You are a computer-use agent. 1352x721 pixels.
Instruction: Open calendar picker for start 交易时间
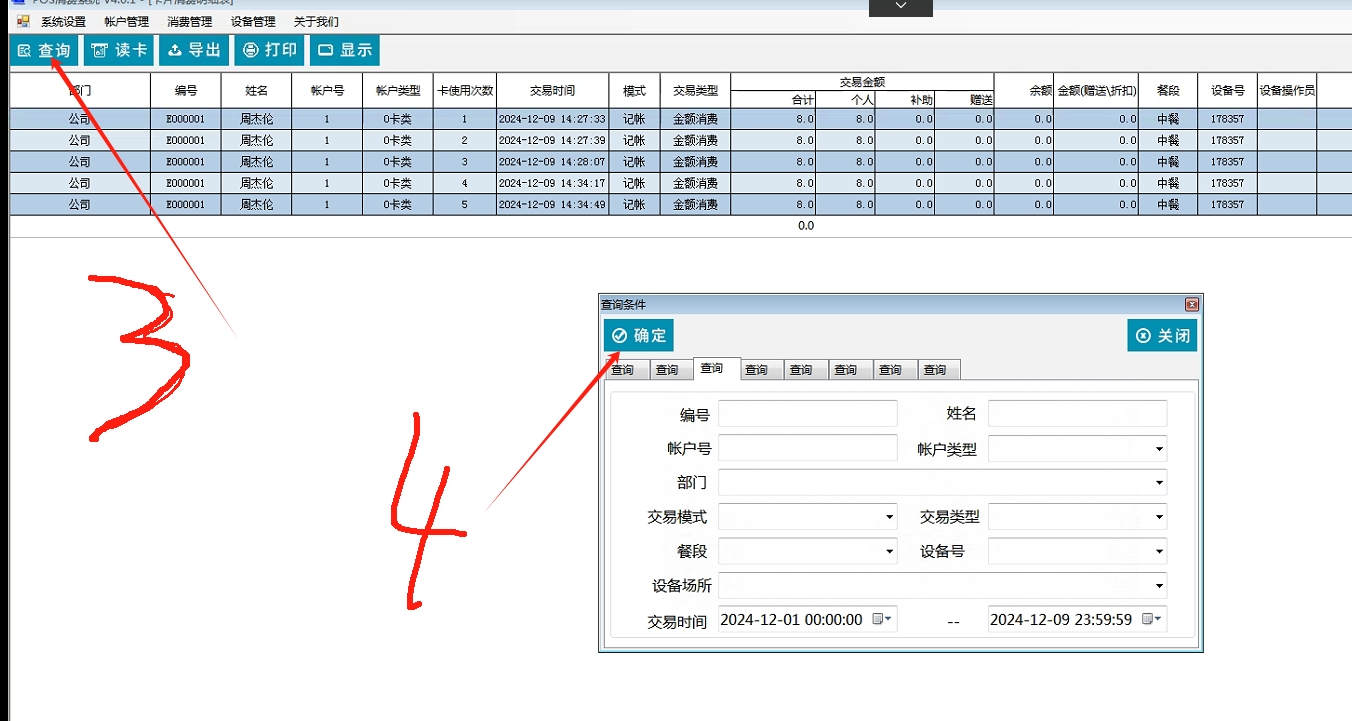tap(881, 619)
